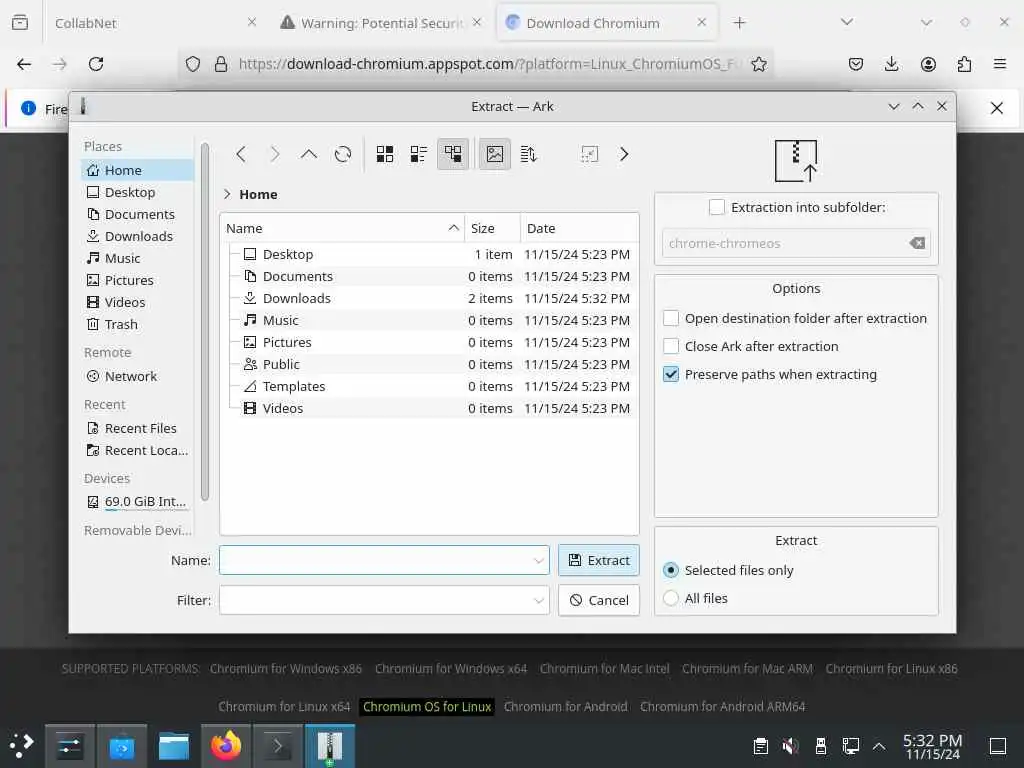1024x768 pixels.
Task: Switch to Detailed Tree view mode
Action: pyautogui.click(x=453, y=154)
